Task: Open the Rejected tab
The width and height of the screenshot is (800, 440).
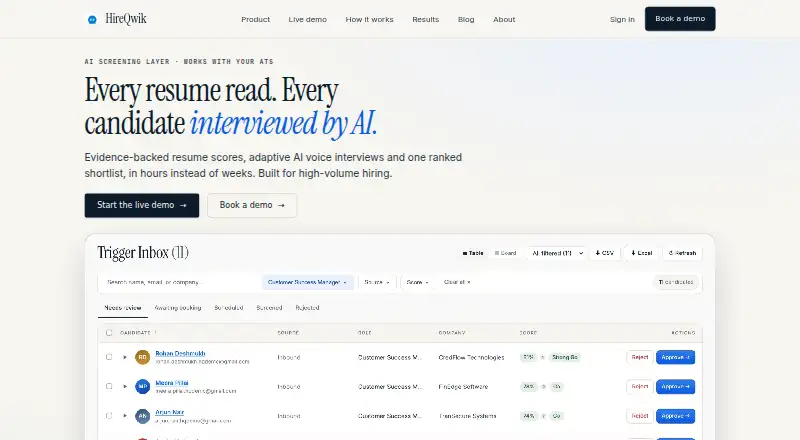Action: 307,308
